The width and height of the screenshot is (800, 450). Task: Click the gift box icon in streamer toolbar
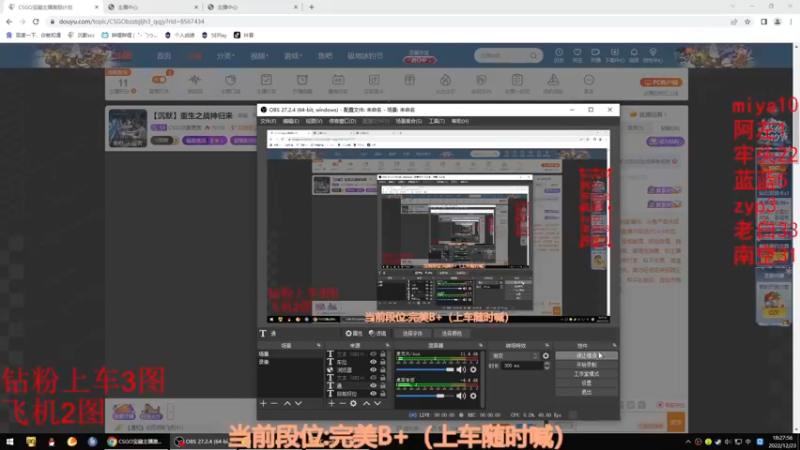click(x=410, y=80)
